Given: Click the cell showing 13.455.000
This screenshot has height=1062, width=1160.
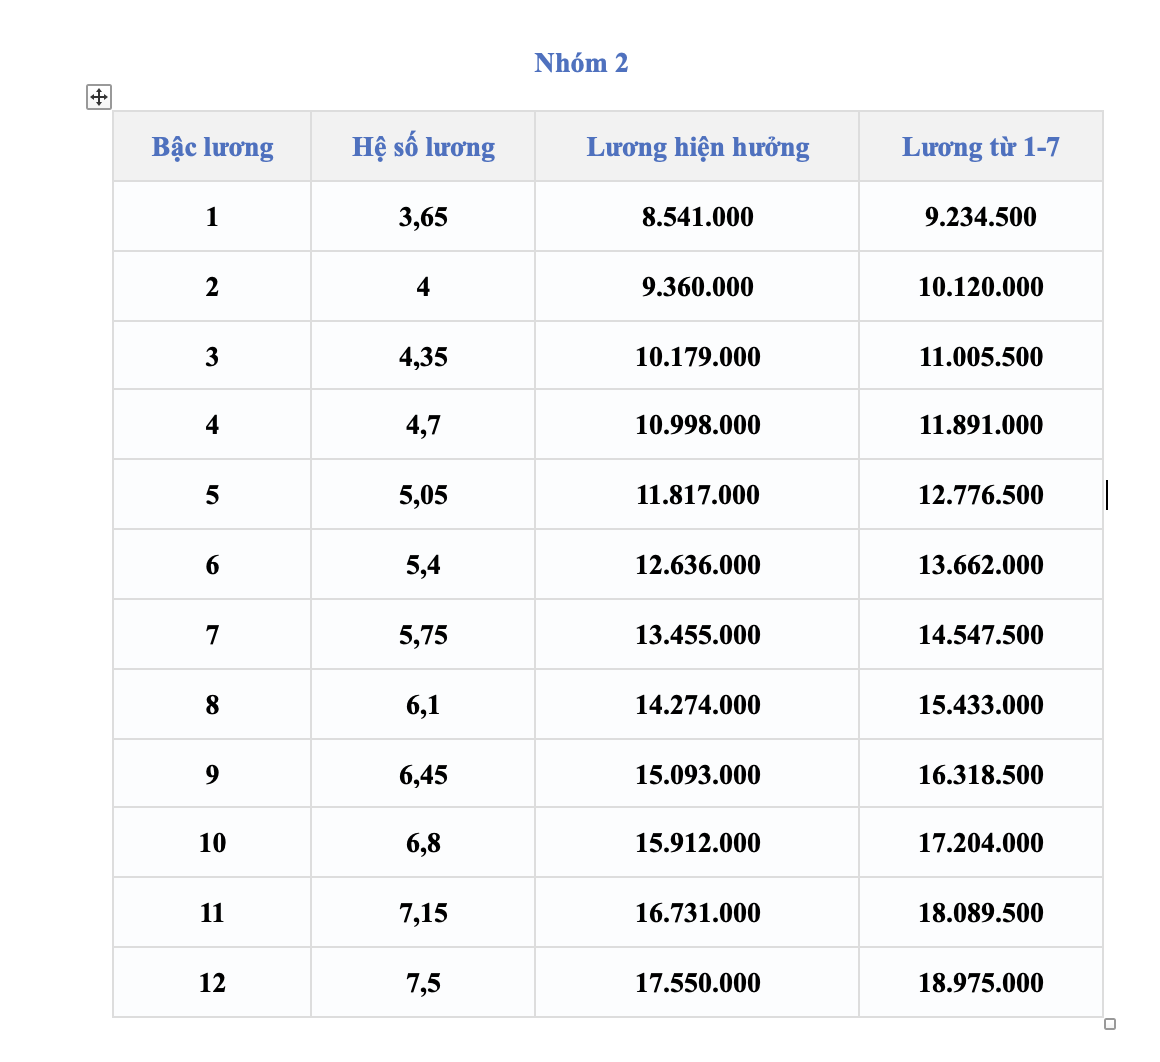Looking at the screenshot, I should point(697,635).
